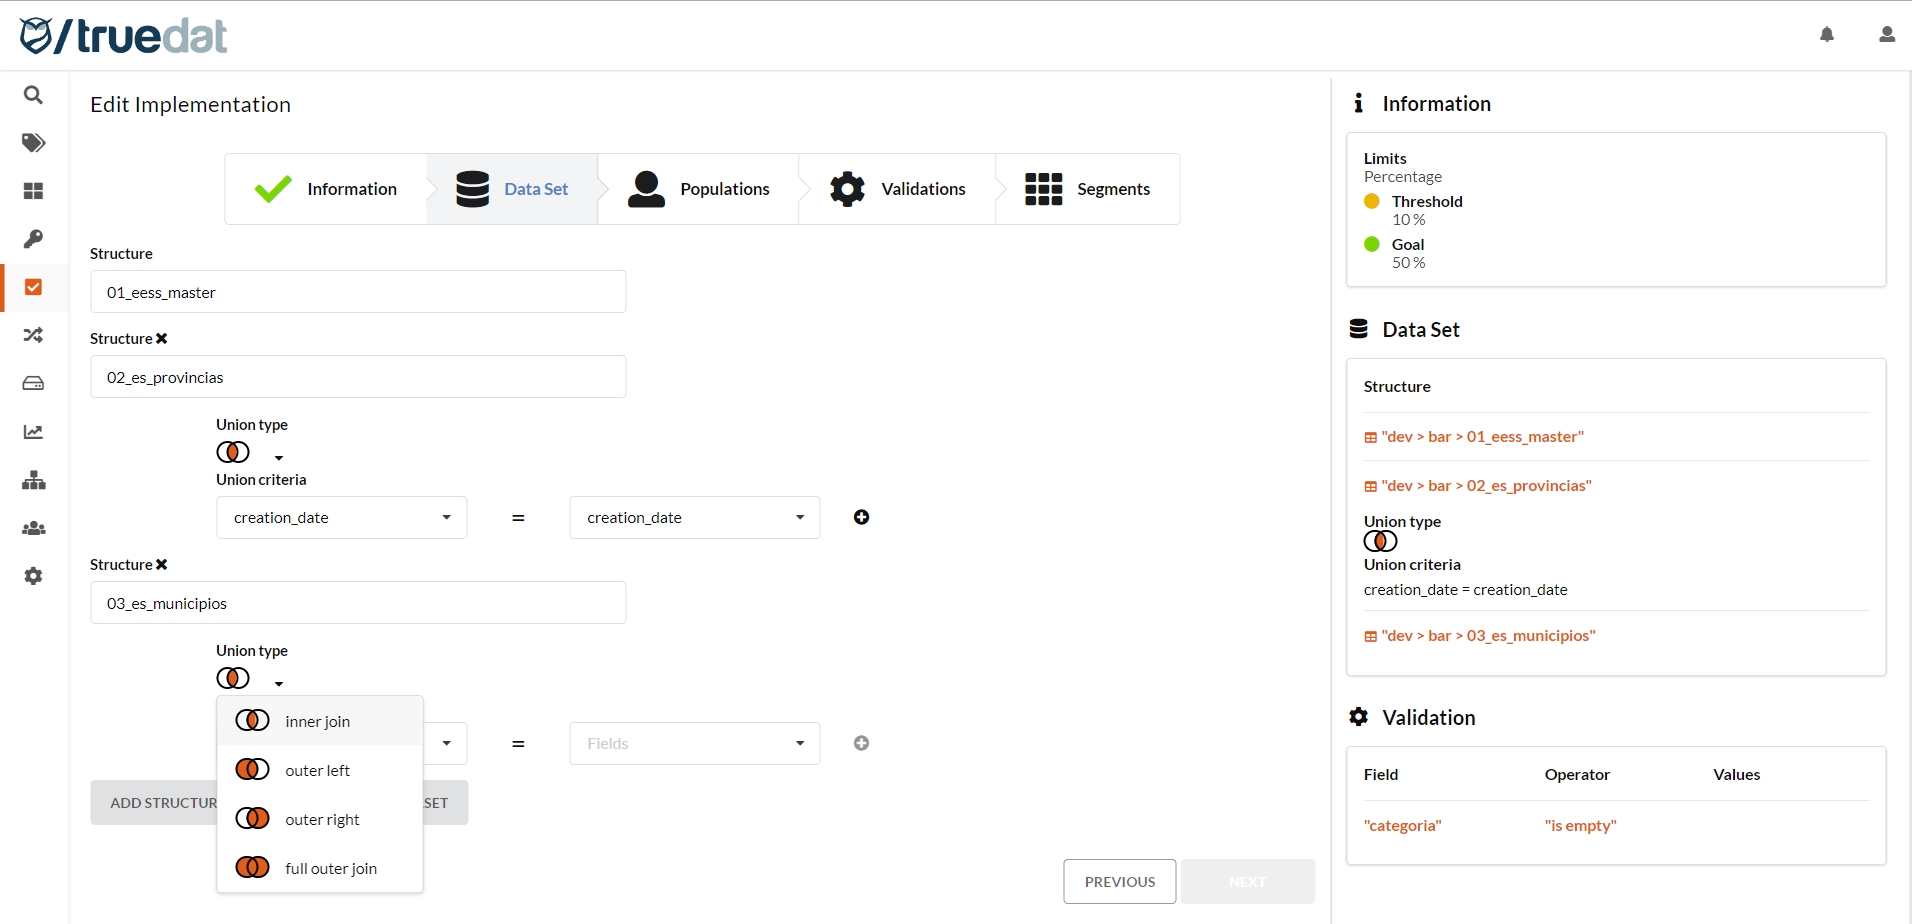Go to the Validations step tab

[898, 189]
